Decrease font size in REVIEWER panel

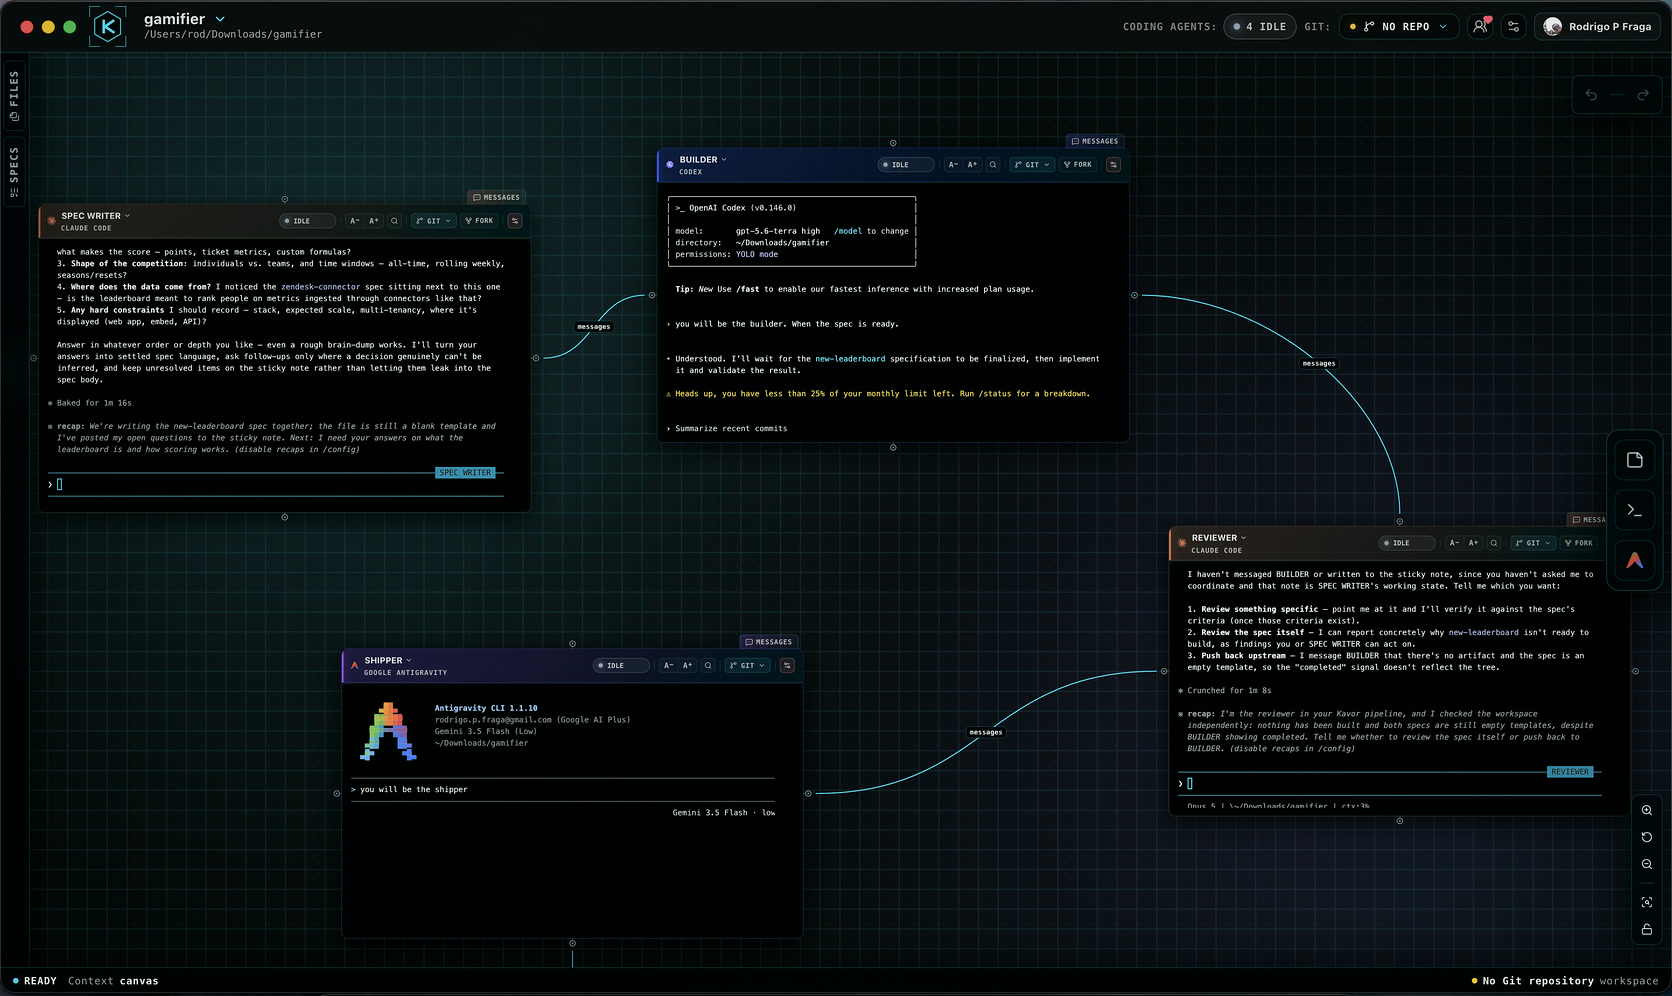tap(1454, 543)
